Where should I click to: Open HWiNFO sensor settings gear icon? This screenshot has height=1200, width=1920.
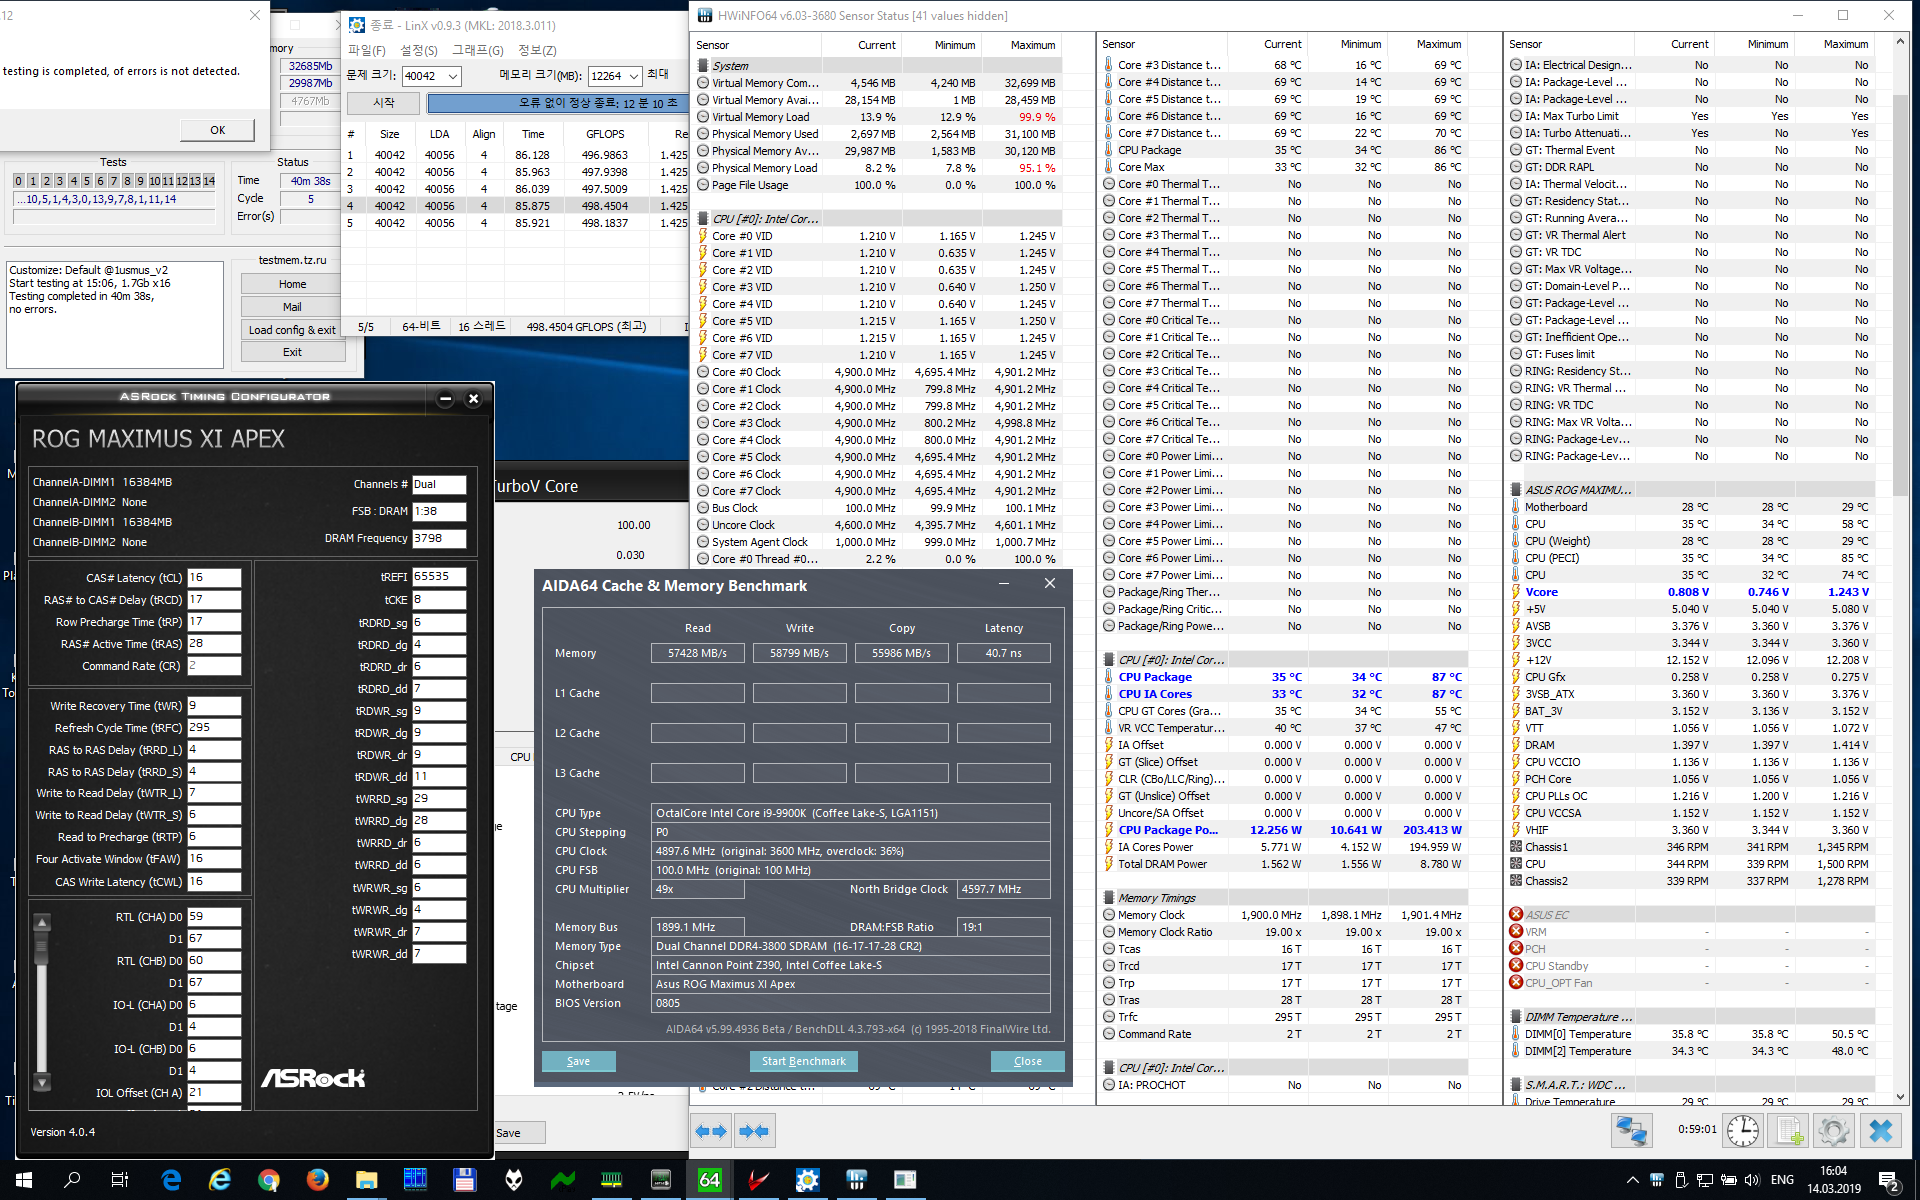point(1833,1131)
